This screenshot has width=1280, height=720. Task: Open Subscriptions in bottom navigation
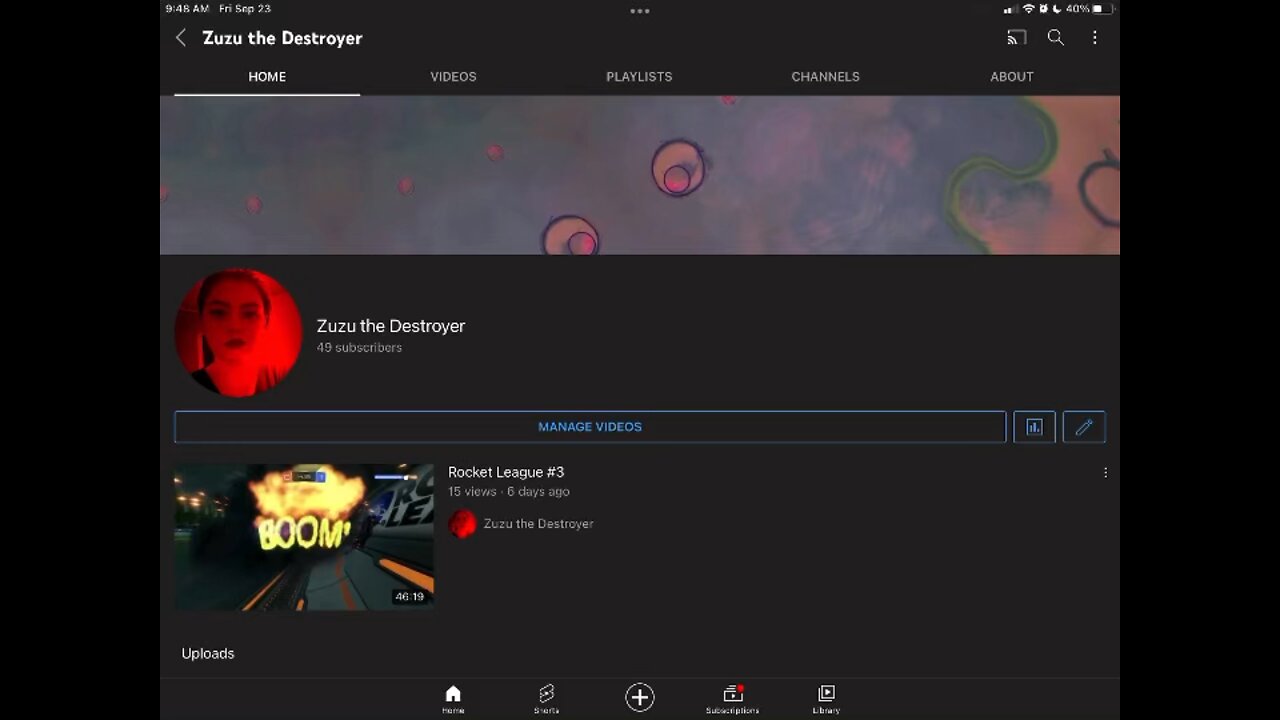click(x=732, y=699)
